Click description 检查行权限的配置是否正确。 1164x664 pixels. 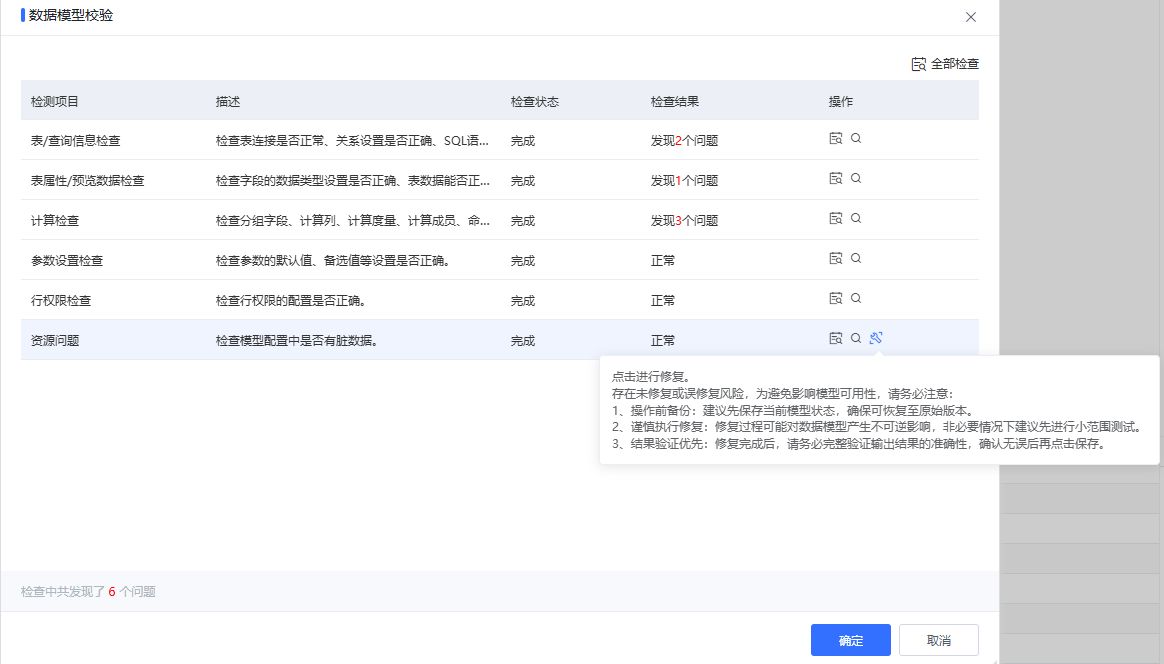291,301
